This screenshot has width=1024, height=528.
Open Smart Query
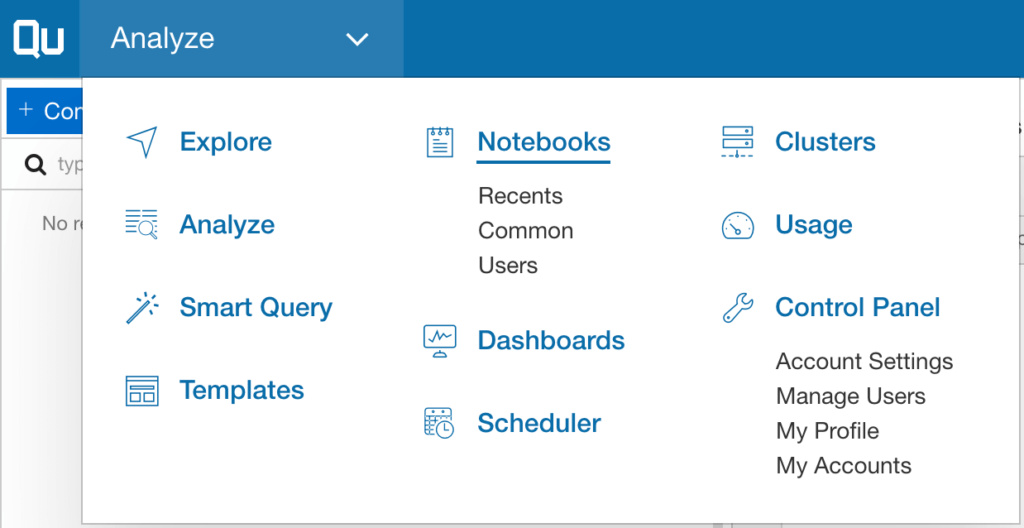[256, 307]
